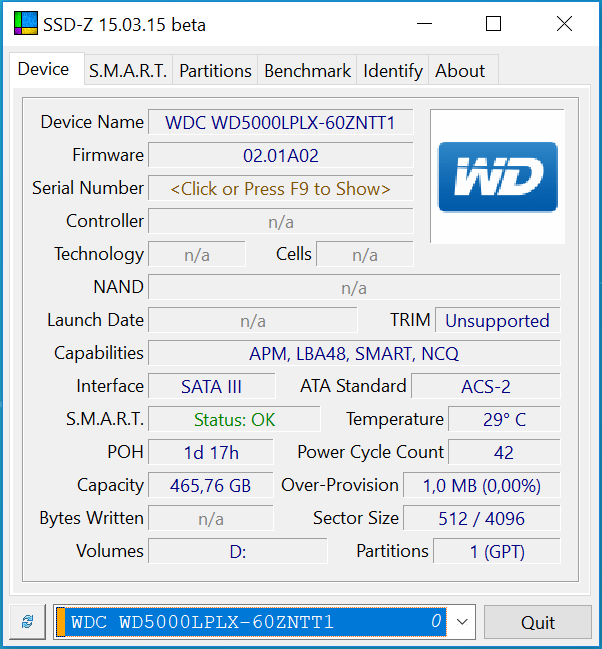Click the Serial Number label
Image resolution: width=602 pixels, height=649 pixels.
click(88, 188)
